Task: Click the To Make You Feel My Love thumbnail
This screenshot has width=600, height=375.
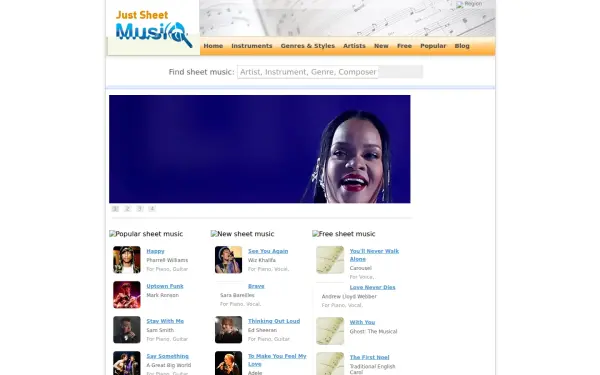Action: 228,363
